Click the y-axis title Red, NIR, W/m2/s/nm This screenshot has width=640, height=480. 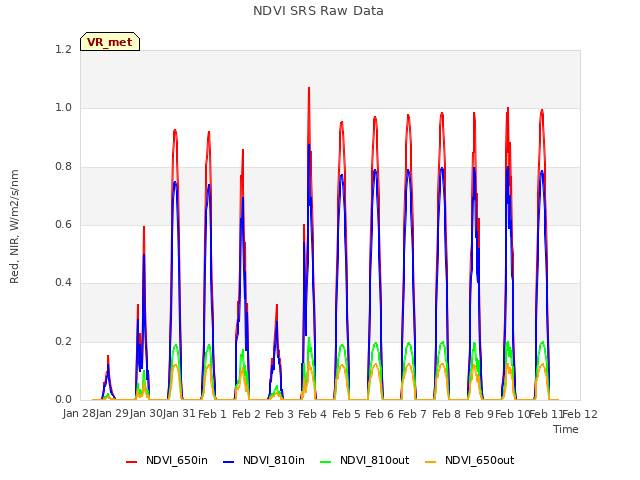[x=14, y=227]
